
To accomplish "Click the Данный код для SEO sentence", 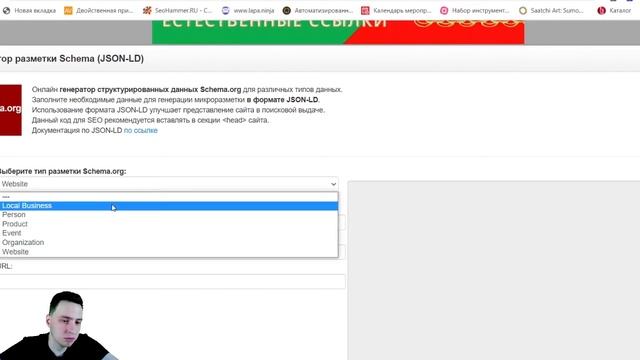I will pyautogui.click(x=150, y=120).
